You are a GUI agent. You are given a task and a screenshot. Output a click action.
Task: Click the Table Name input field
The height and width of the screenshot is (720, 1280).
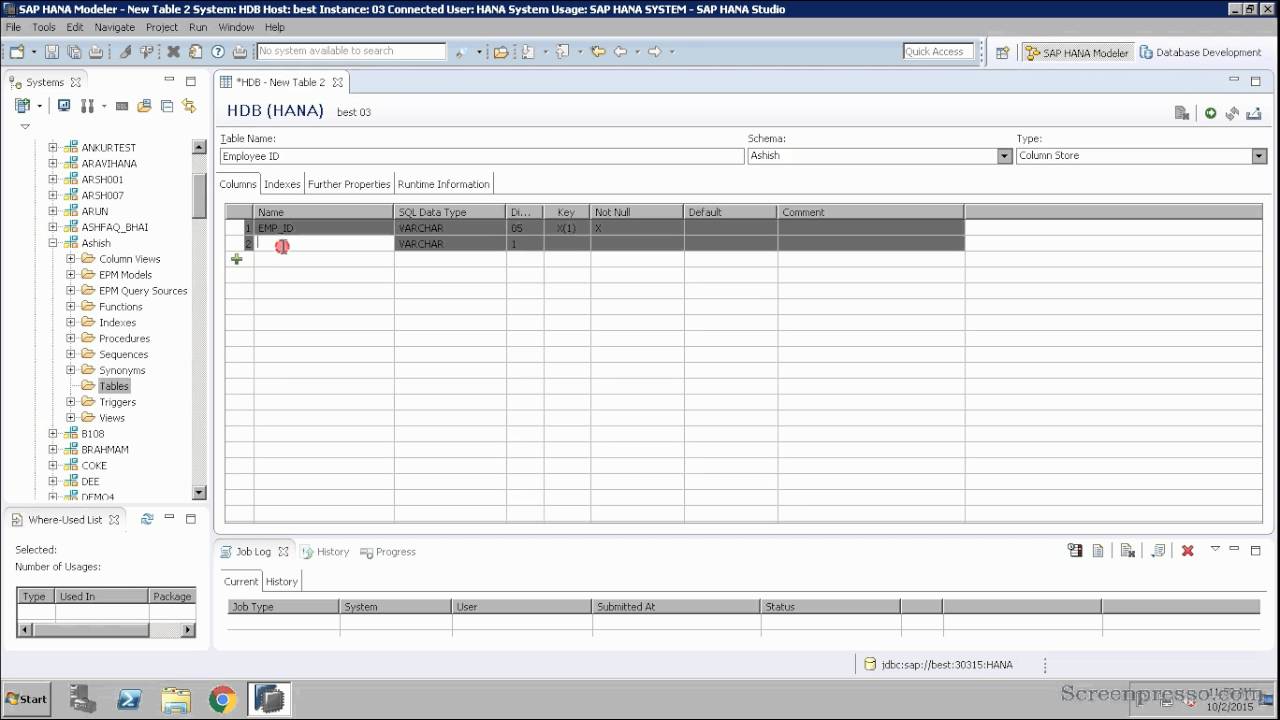click(x=481, y=156)
